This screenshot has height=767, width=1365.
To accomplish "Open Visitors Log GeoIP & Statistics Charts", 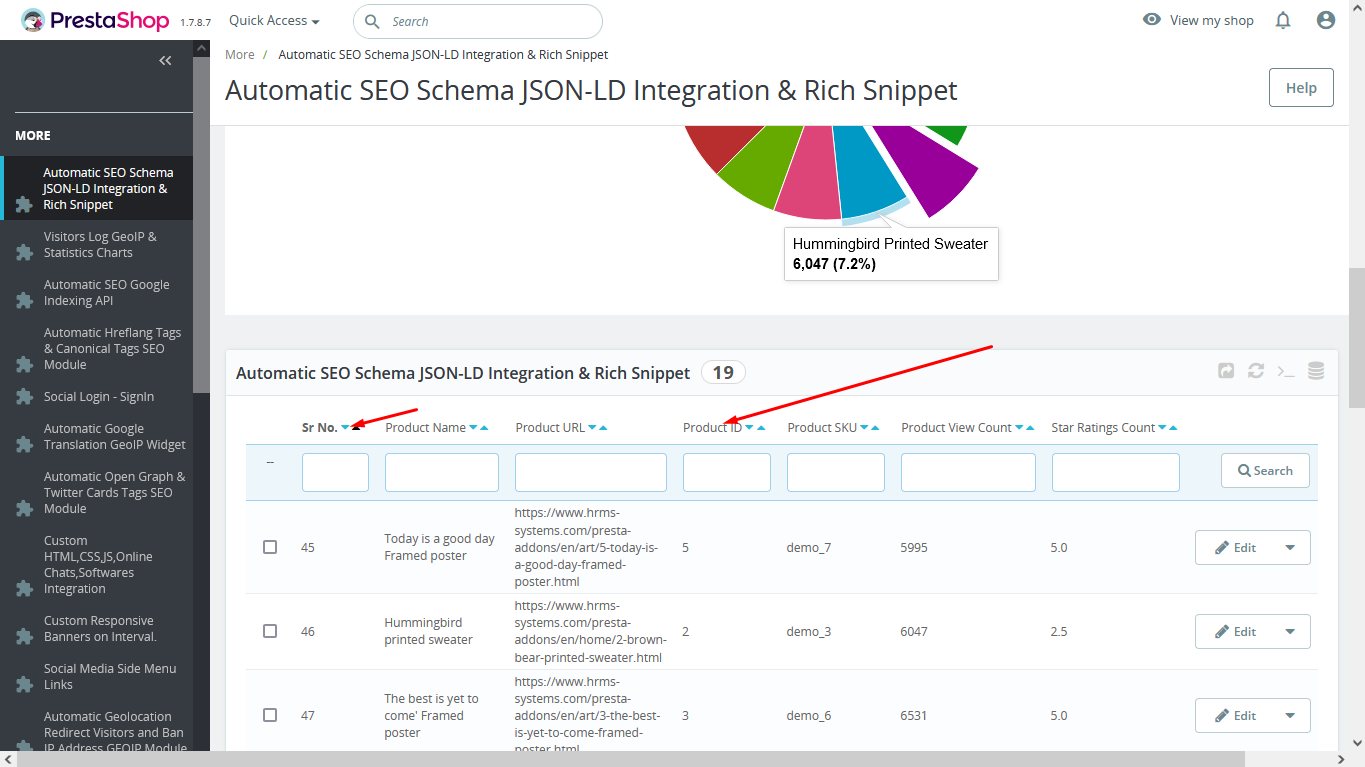I will (98, 244).
